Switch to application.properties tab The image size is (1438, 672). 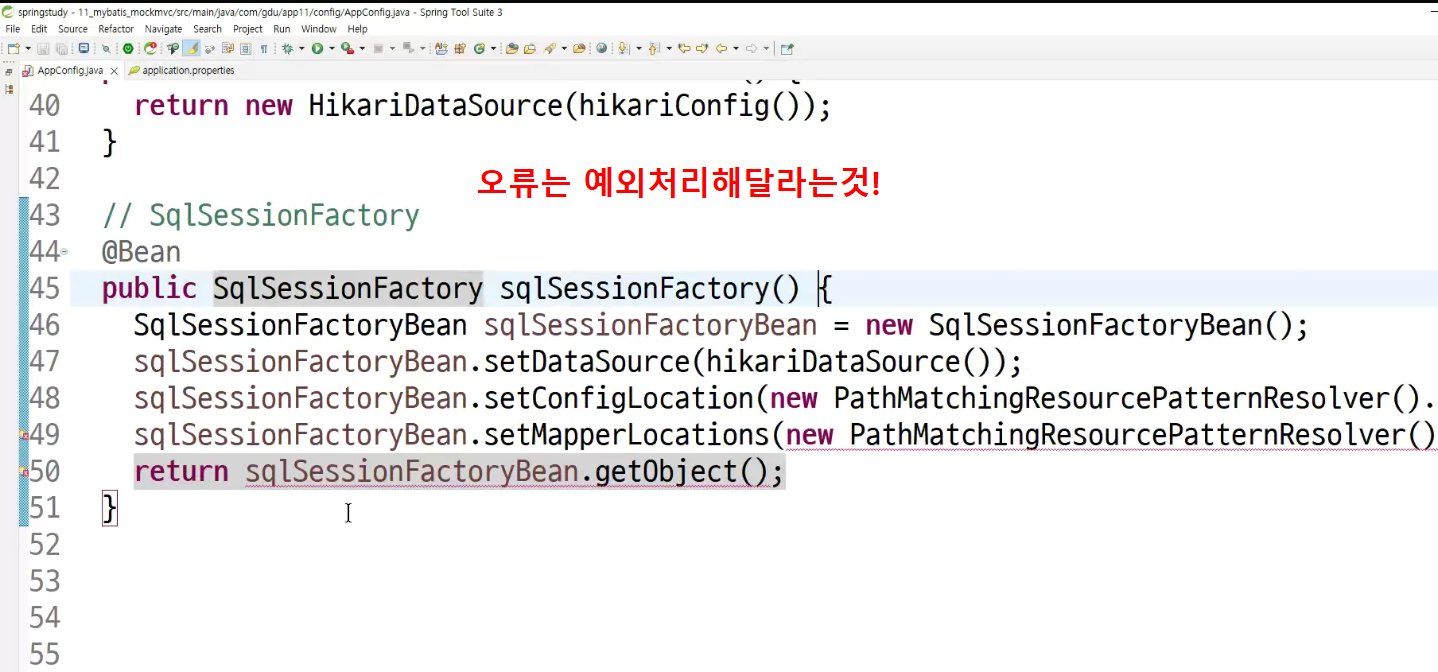tap(182, 70)
